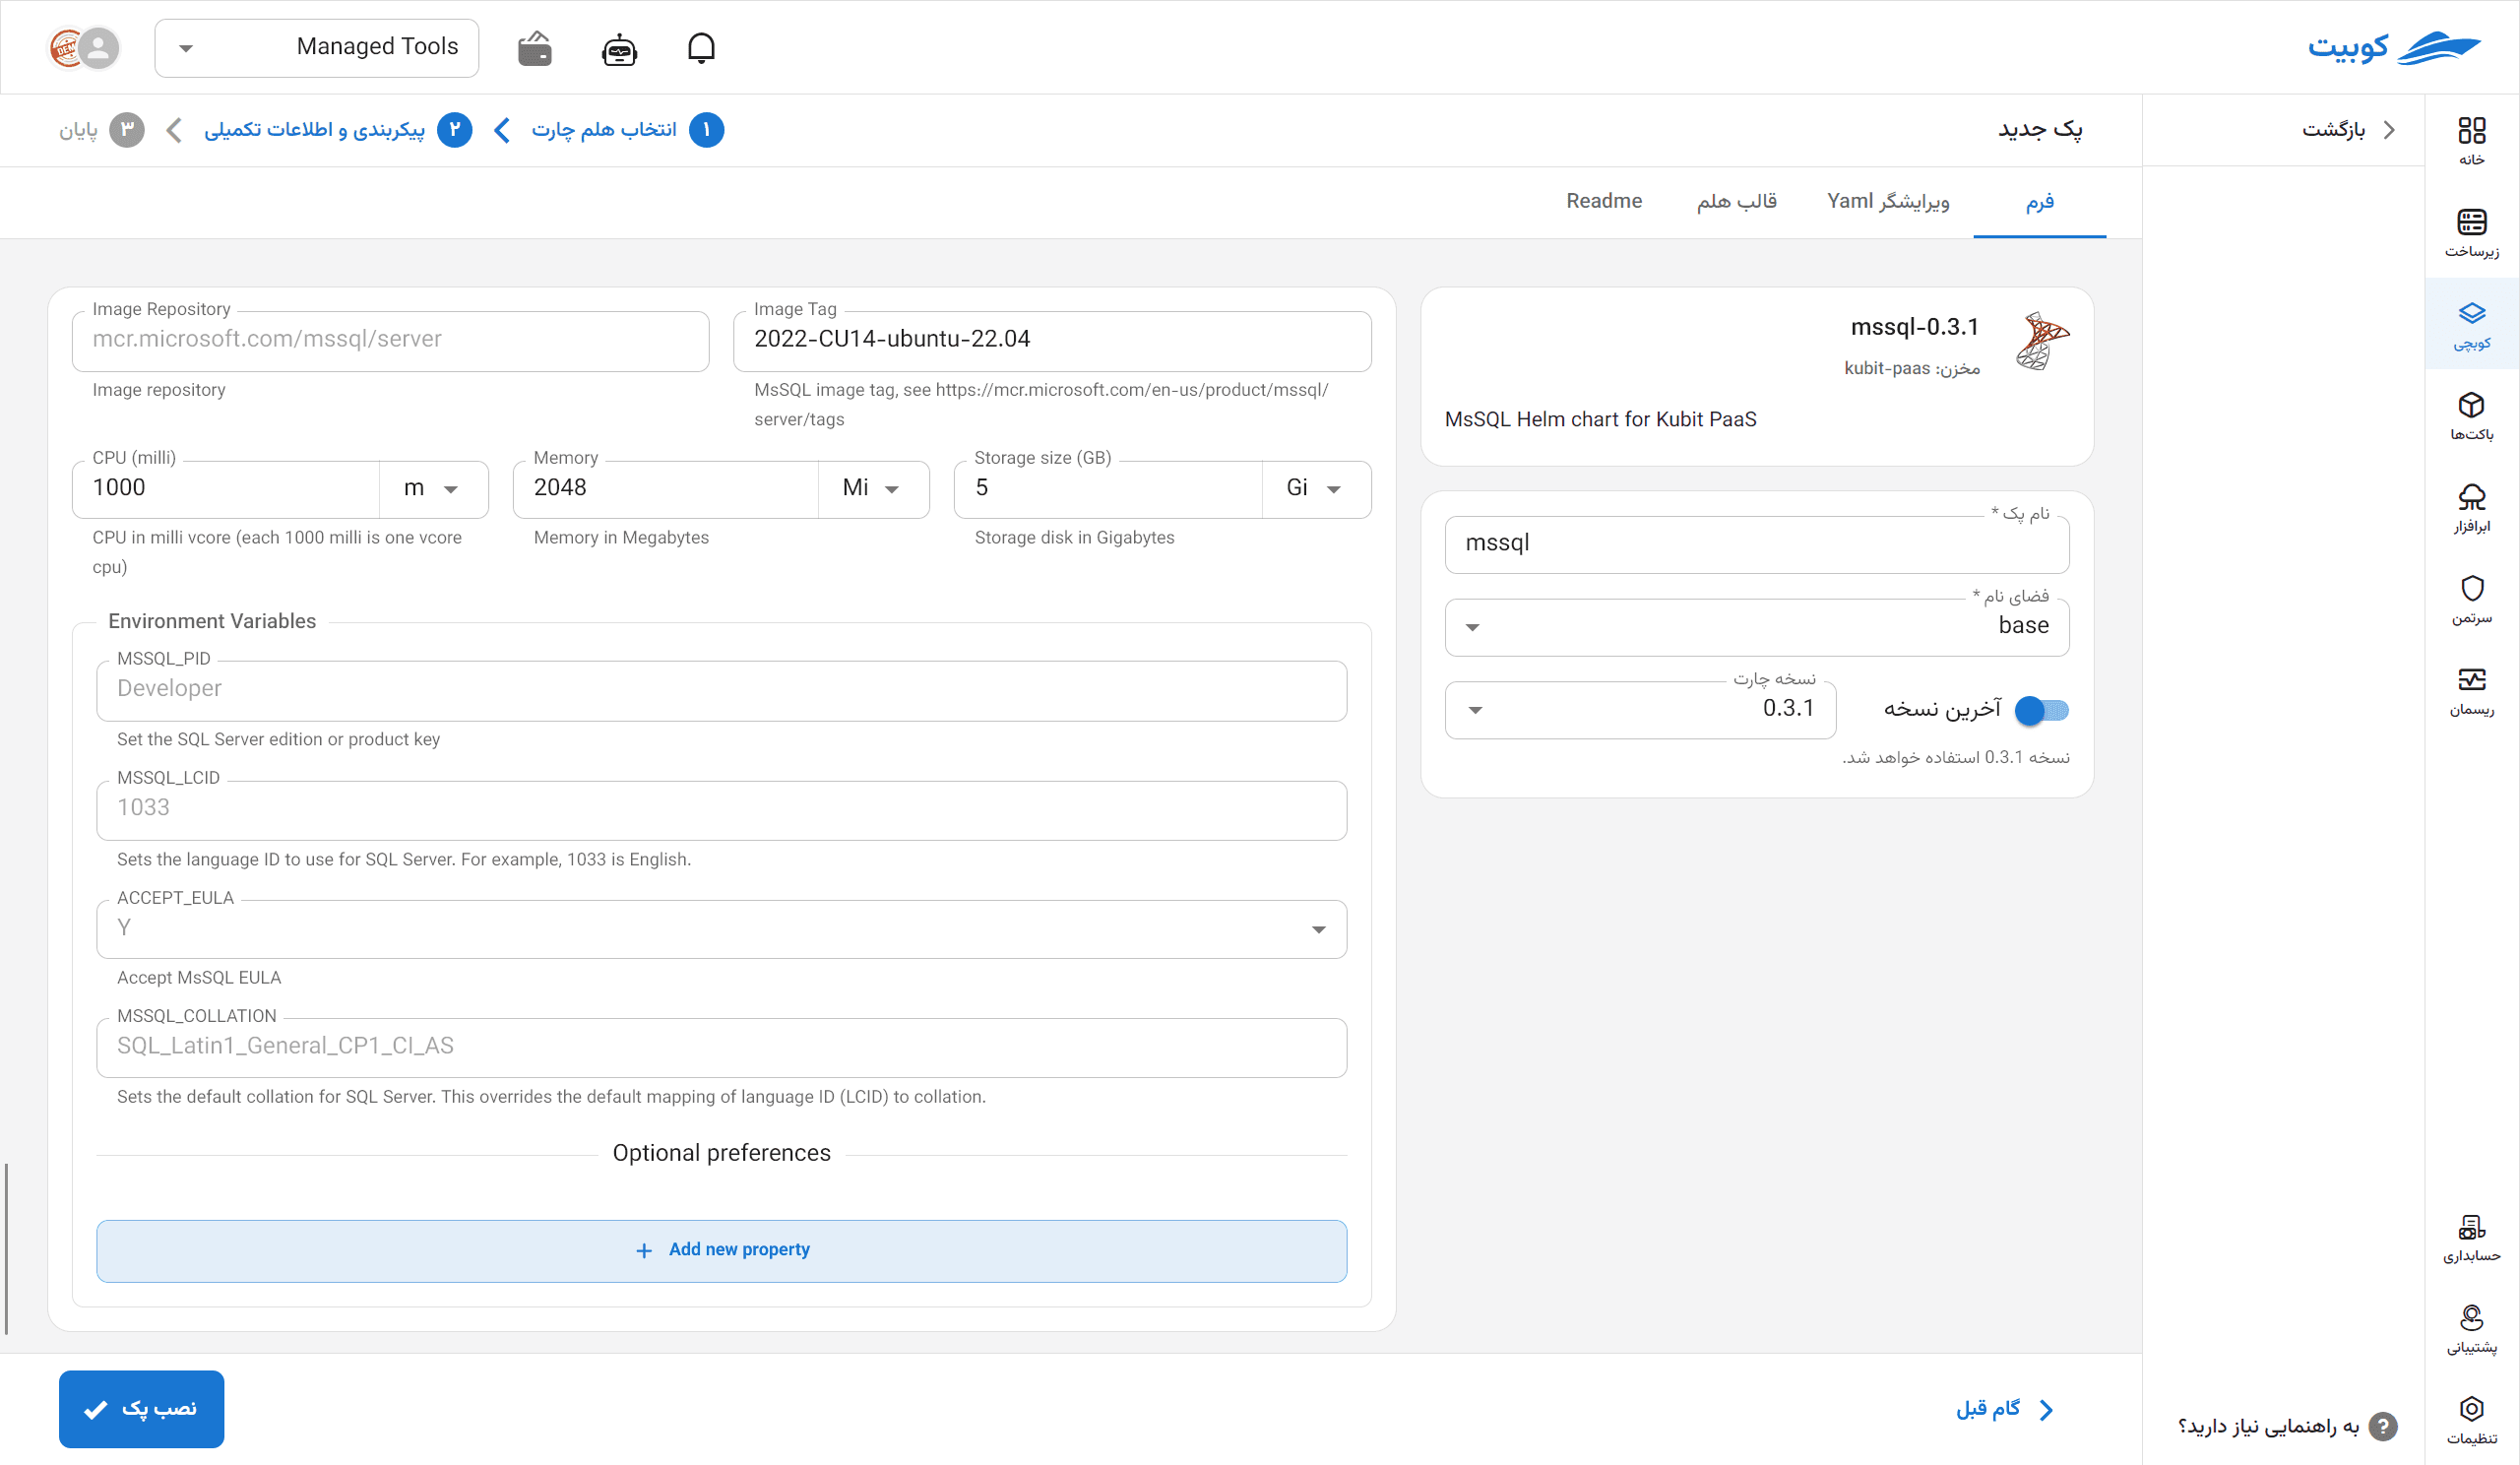
Task: Open the ACCEPT_EULA dropdown
Action: click(721, 929)
